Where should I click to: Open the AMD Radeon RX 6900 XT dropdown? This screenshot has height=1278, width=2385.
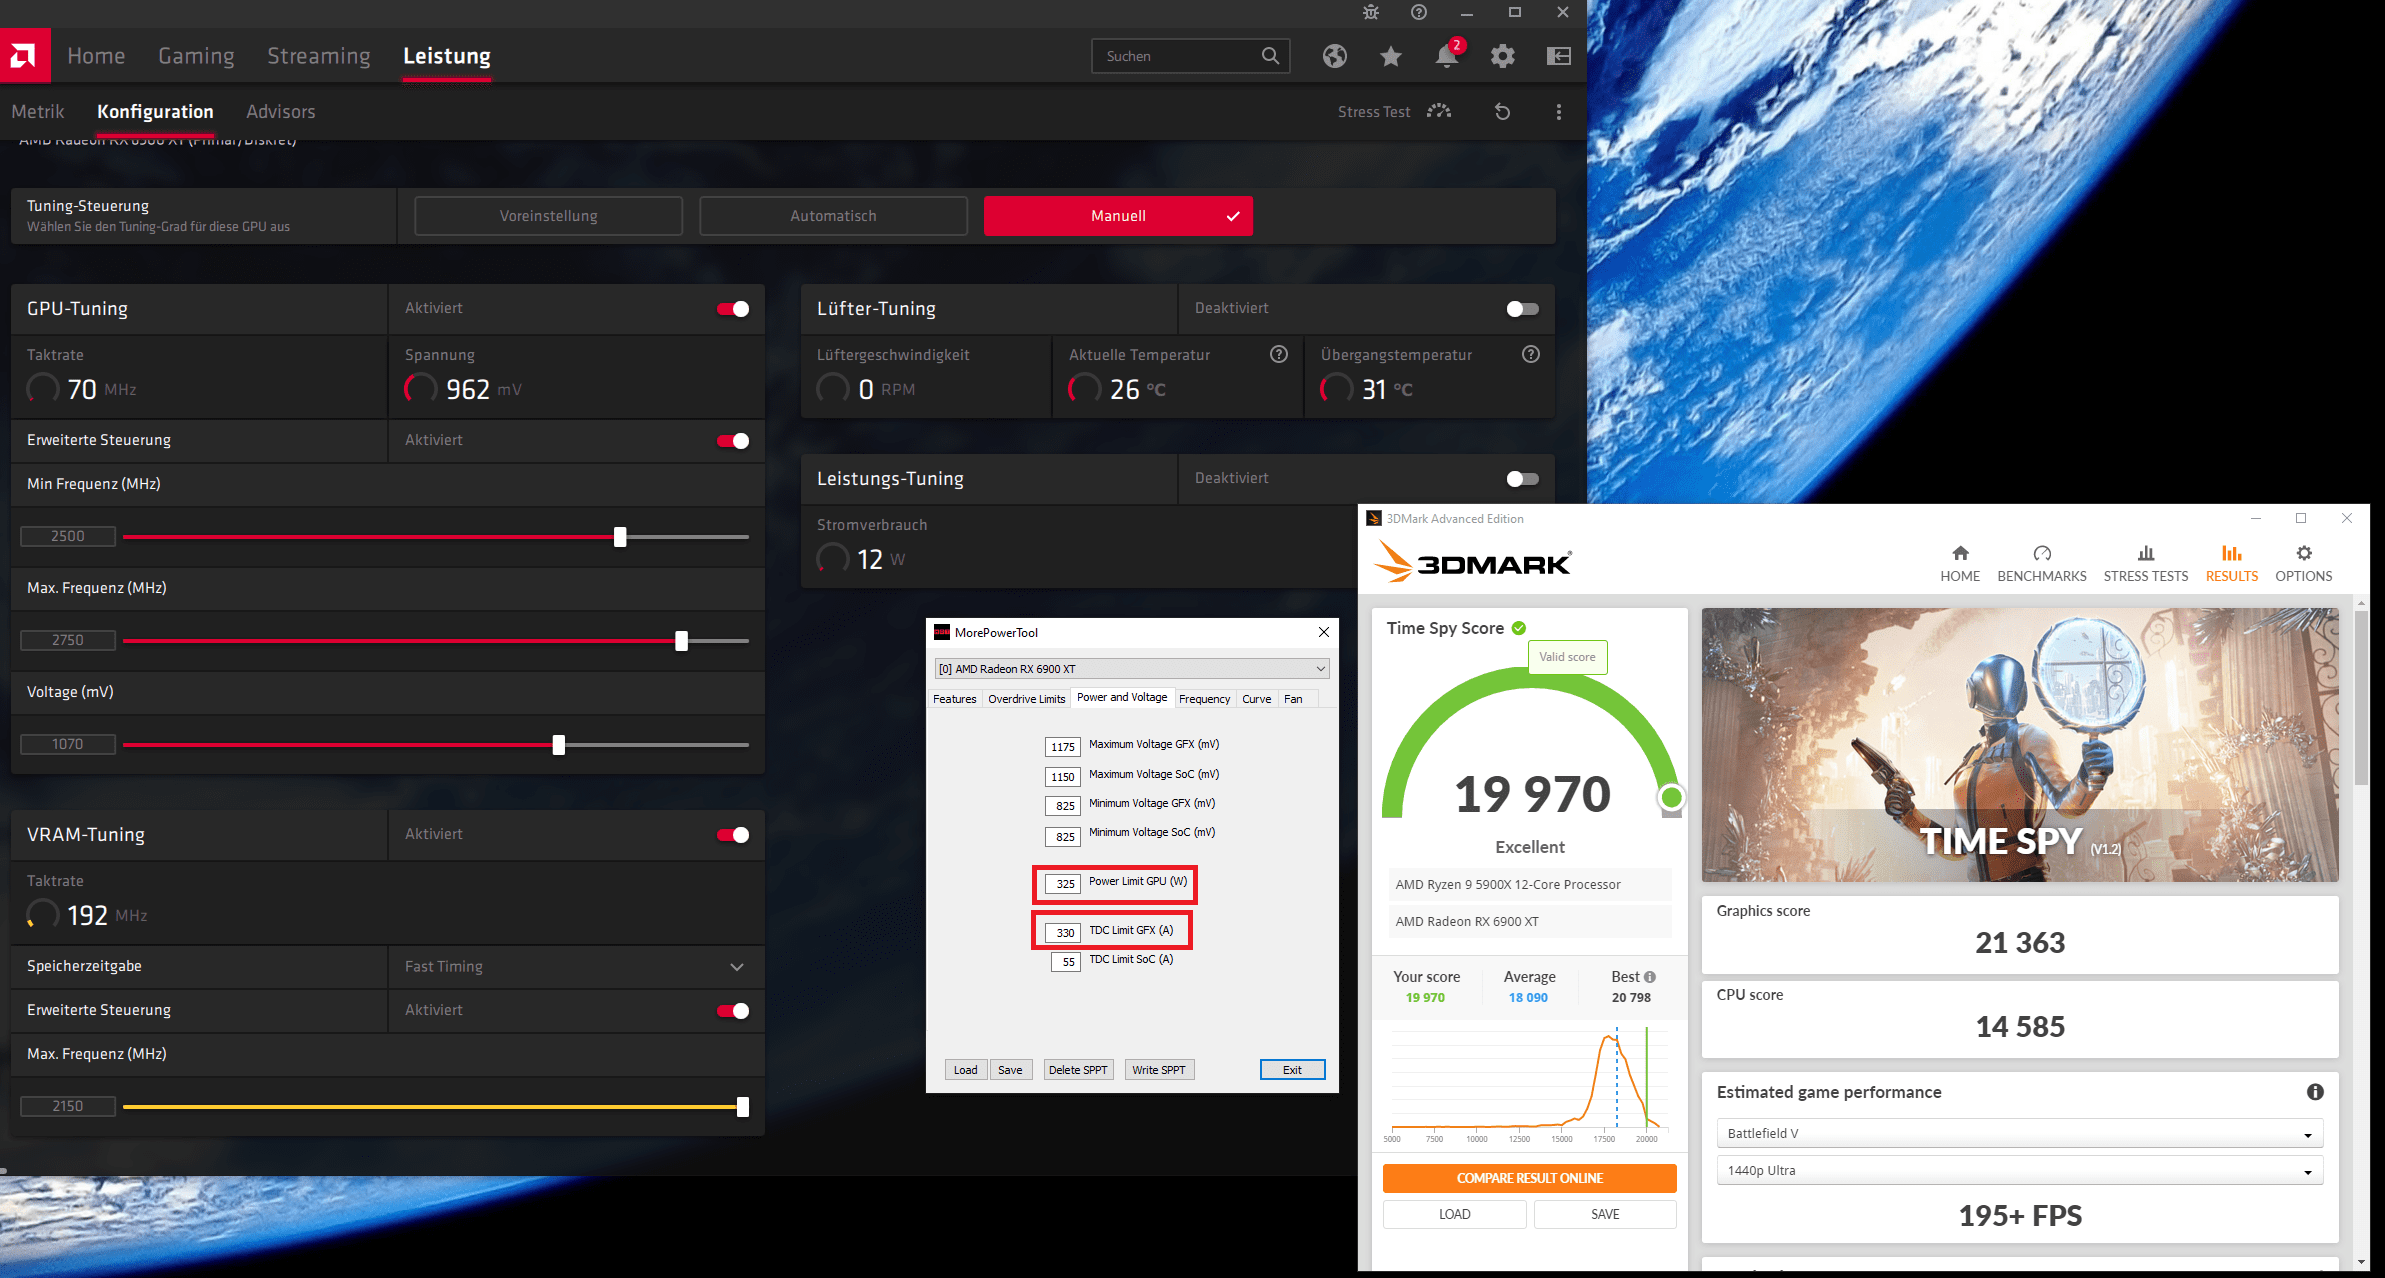pos(1132,669)
